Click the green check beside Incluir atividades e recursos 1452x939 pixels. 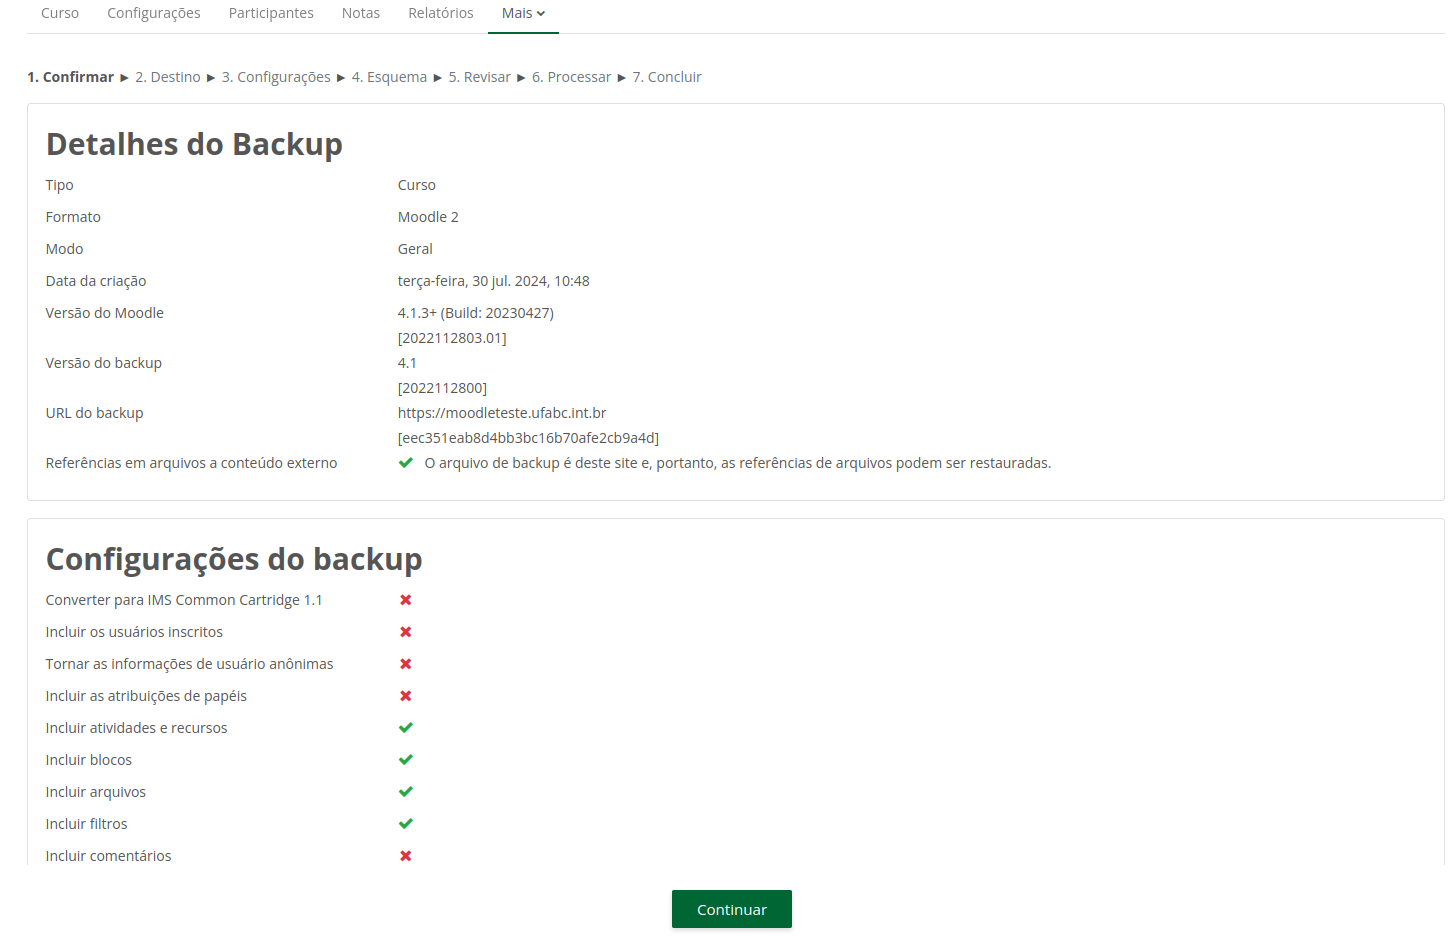point(405,727)
